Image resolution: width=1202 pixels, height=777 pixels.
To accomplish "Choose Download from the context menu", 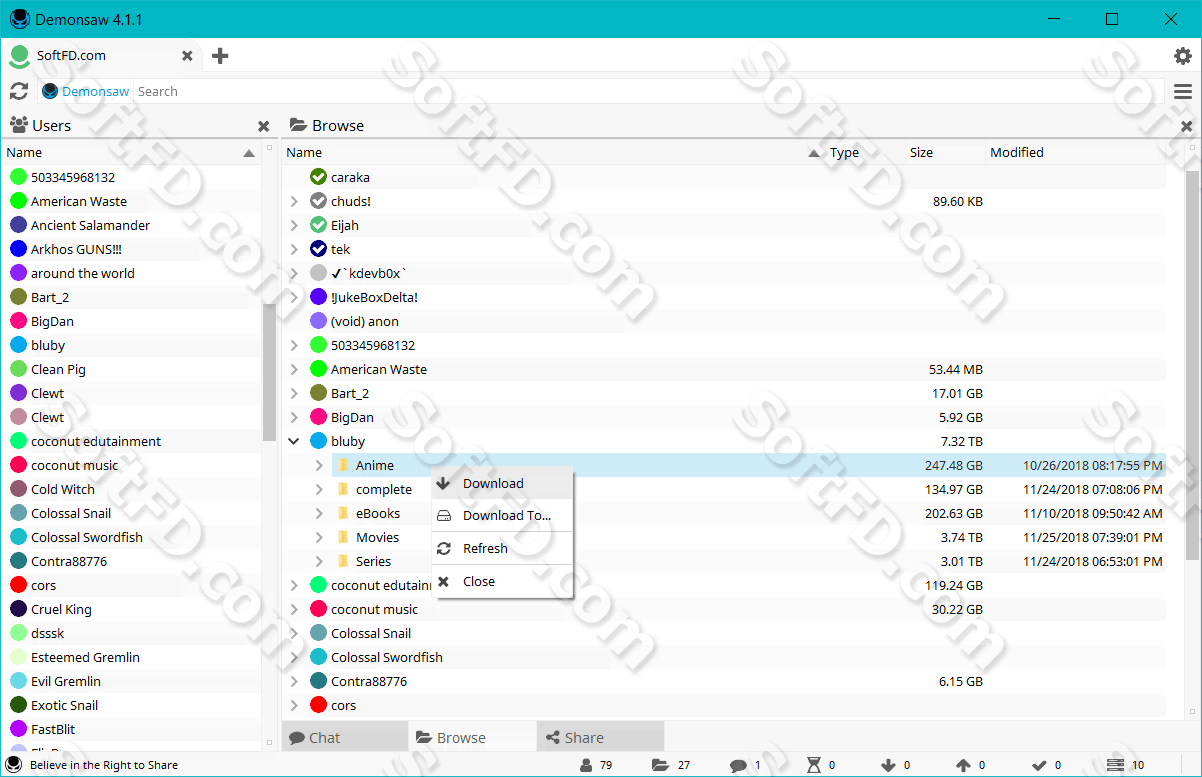I will pyautogui.click(x=502, y=483).
